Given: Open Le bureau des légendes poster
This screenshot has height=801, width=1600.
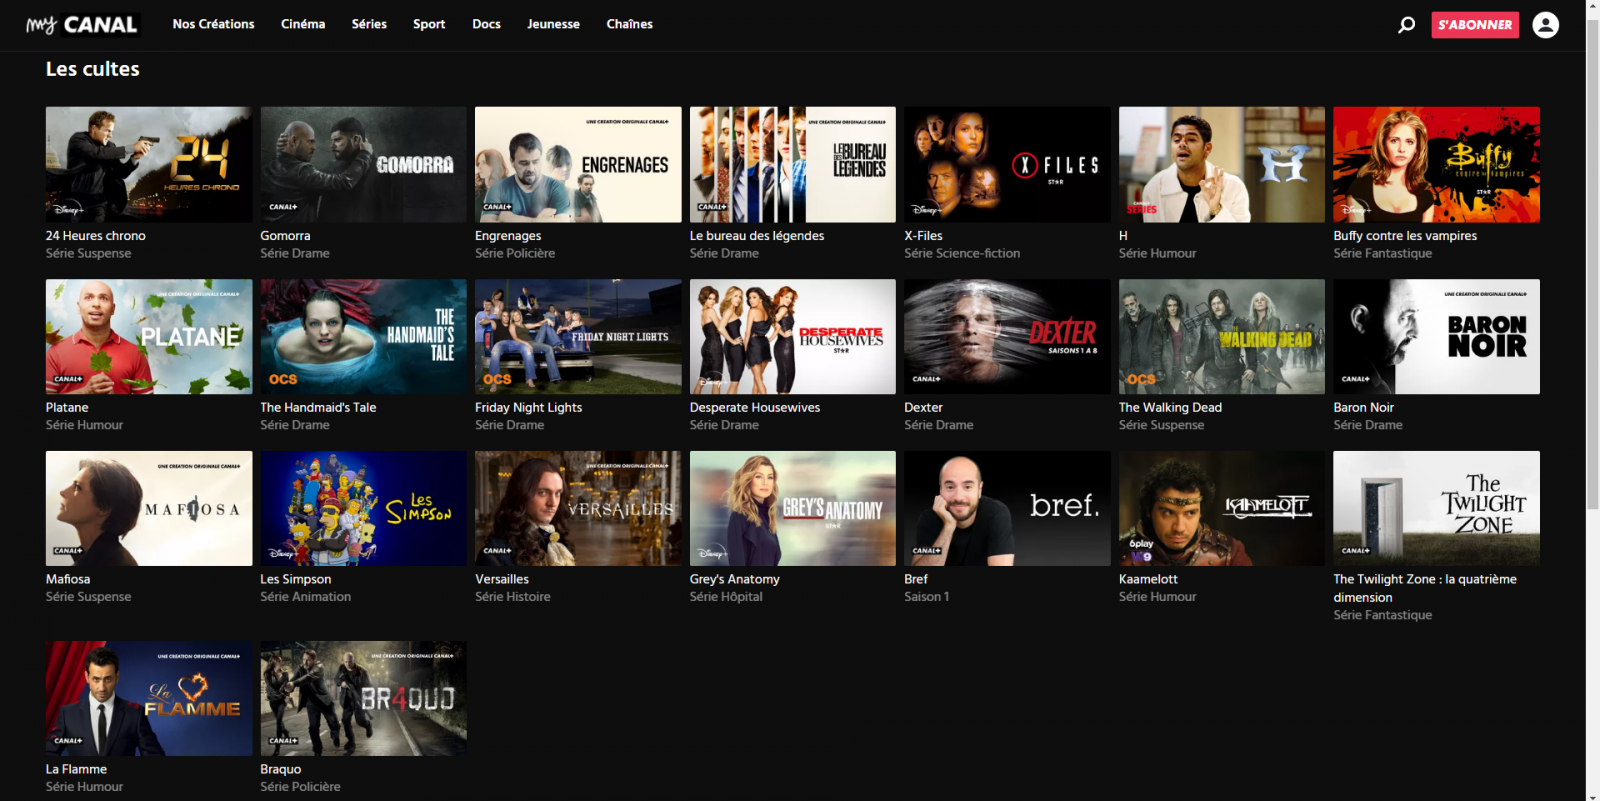Looking at the screenshot, I should 792,165.
